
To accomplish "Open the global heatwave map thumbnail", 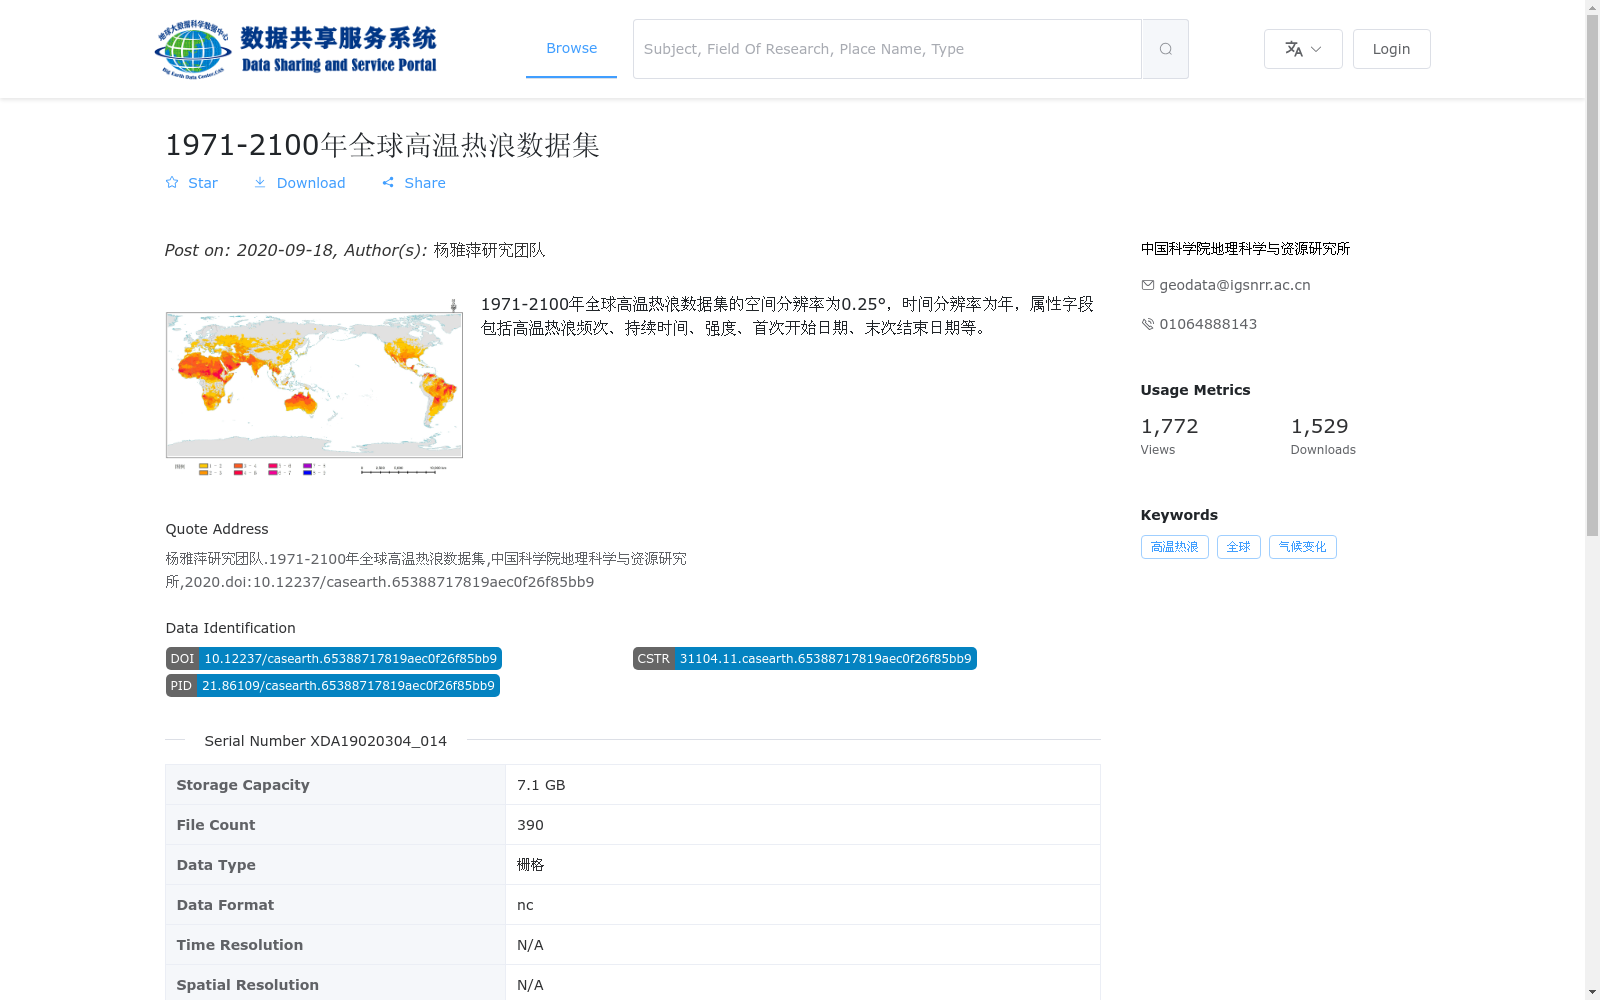I will pos(314,387).
